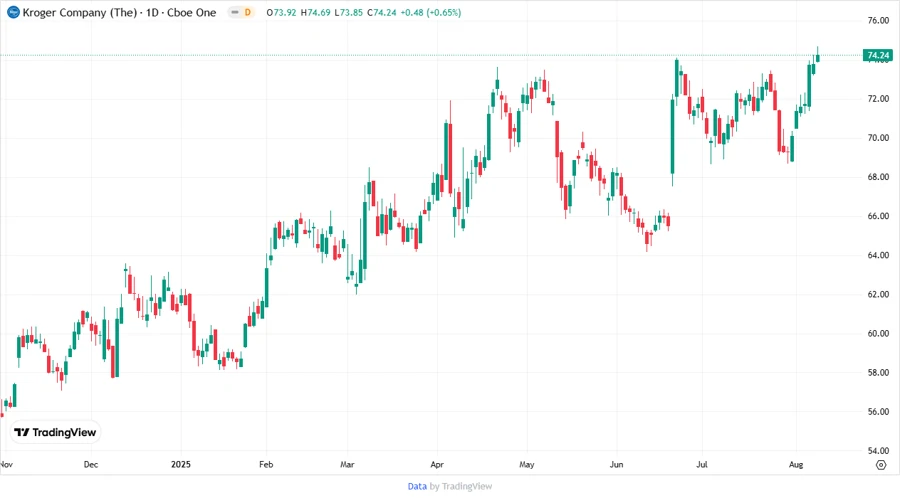Click the Jun label on time axis
This screenshot has width=900, height=498.
[x=616, y=464]
